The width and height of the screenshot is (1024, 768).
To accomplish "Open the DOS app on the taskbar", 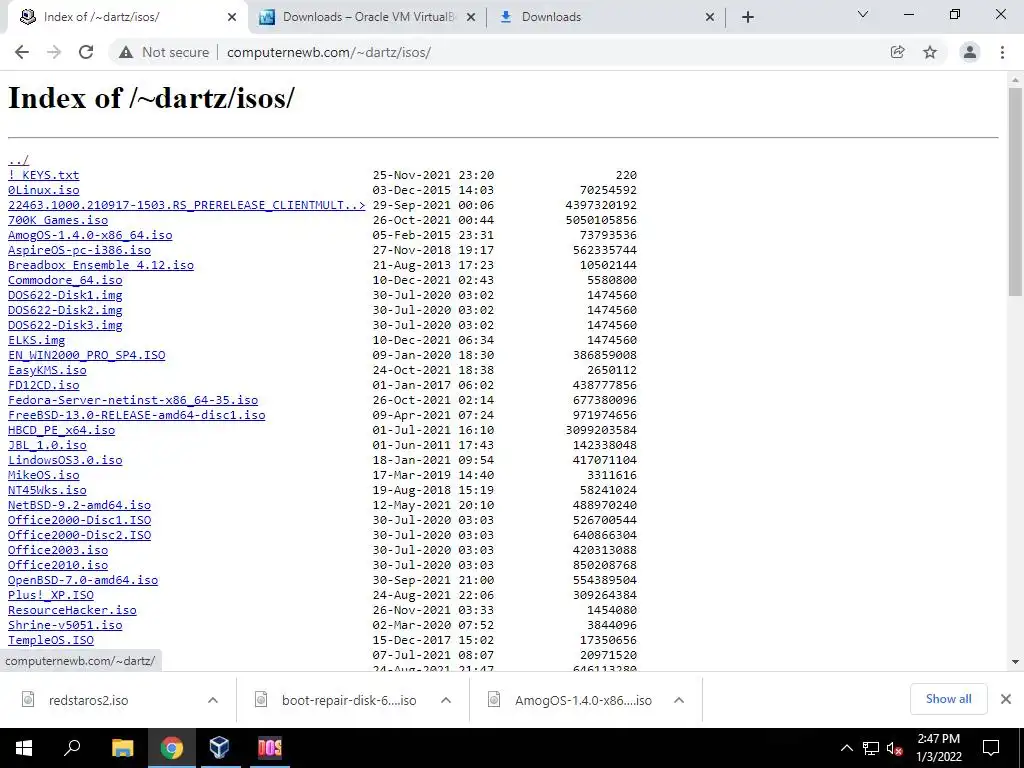I will pyautogui.click(x=270, y=748).
